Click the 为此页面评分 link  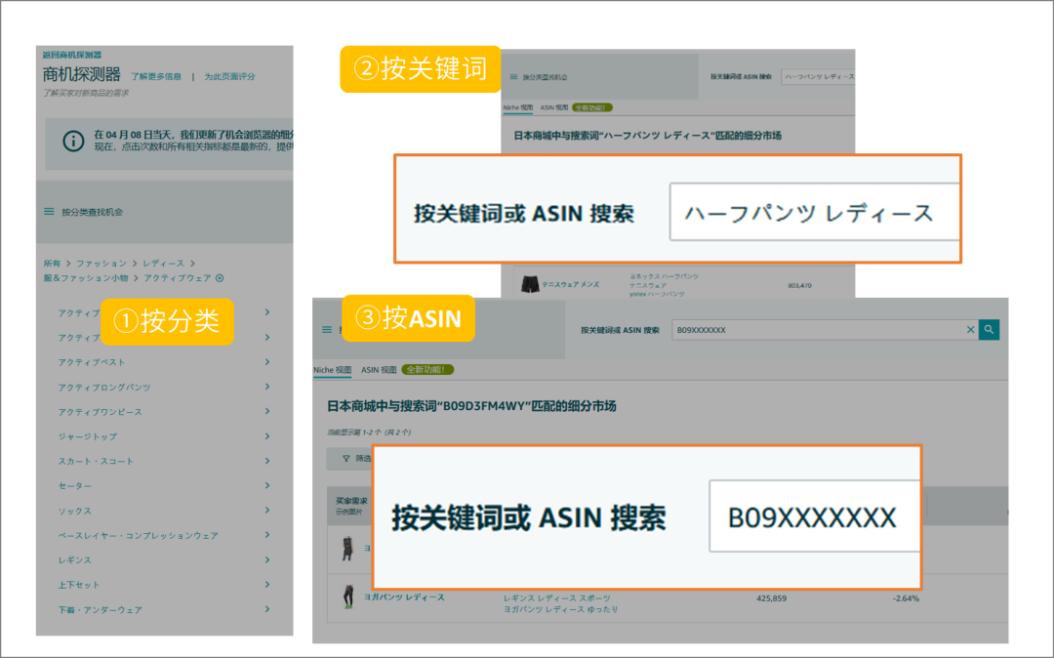click(x=230, y=76)
